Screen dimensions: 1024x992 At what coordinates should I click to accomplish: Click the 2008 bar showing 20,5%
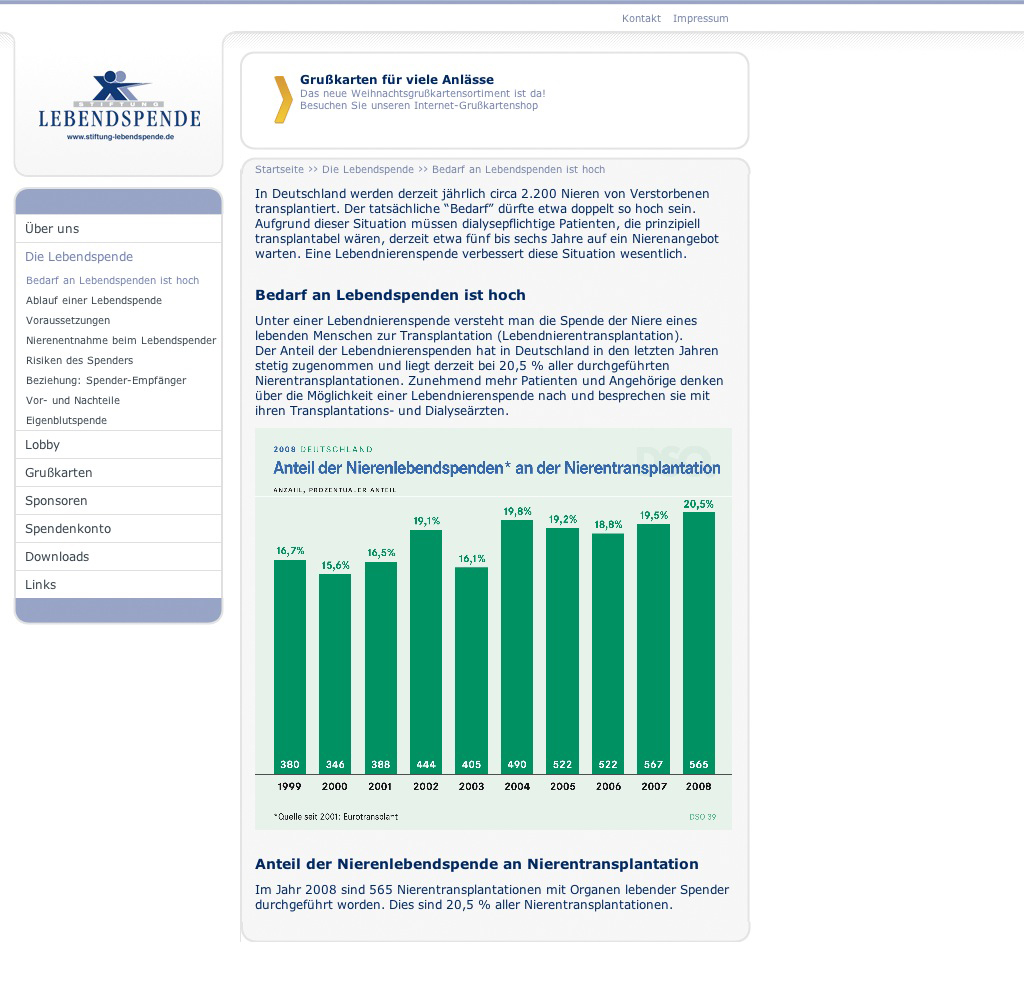699,643
